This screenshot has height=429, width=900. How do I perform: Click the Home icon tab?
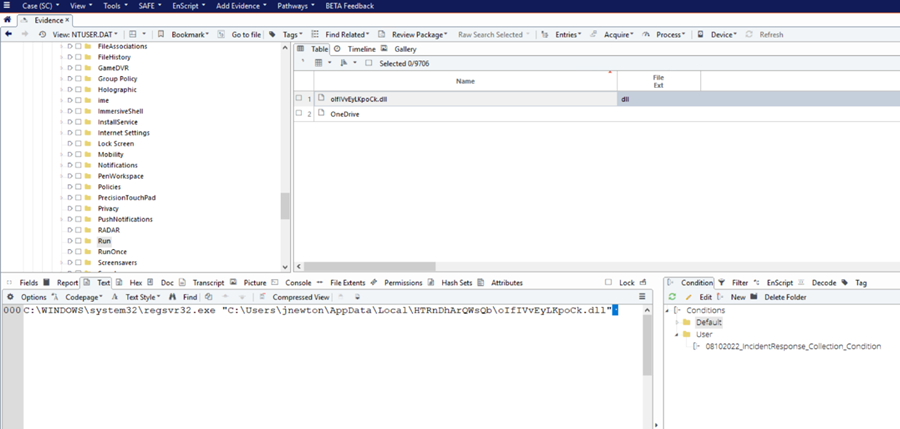[7, 20]
